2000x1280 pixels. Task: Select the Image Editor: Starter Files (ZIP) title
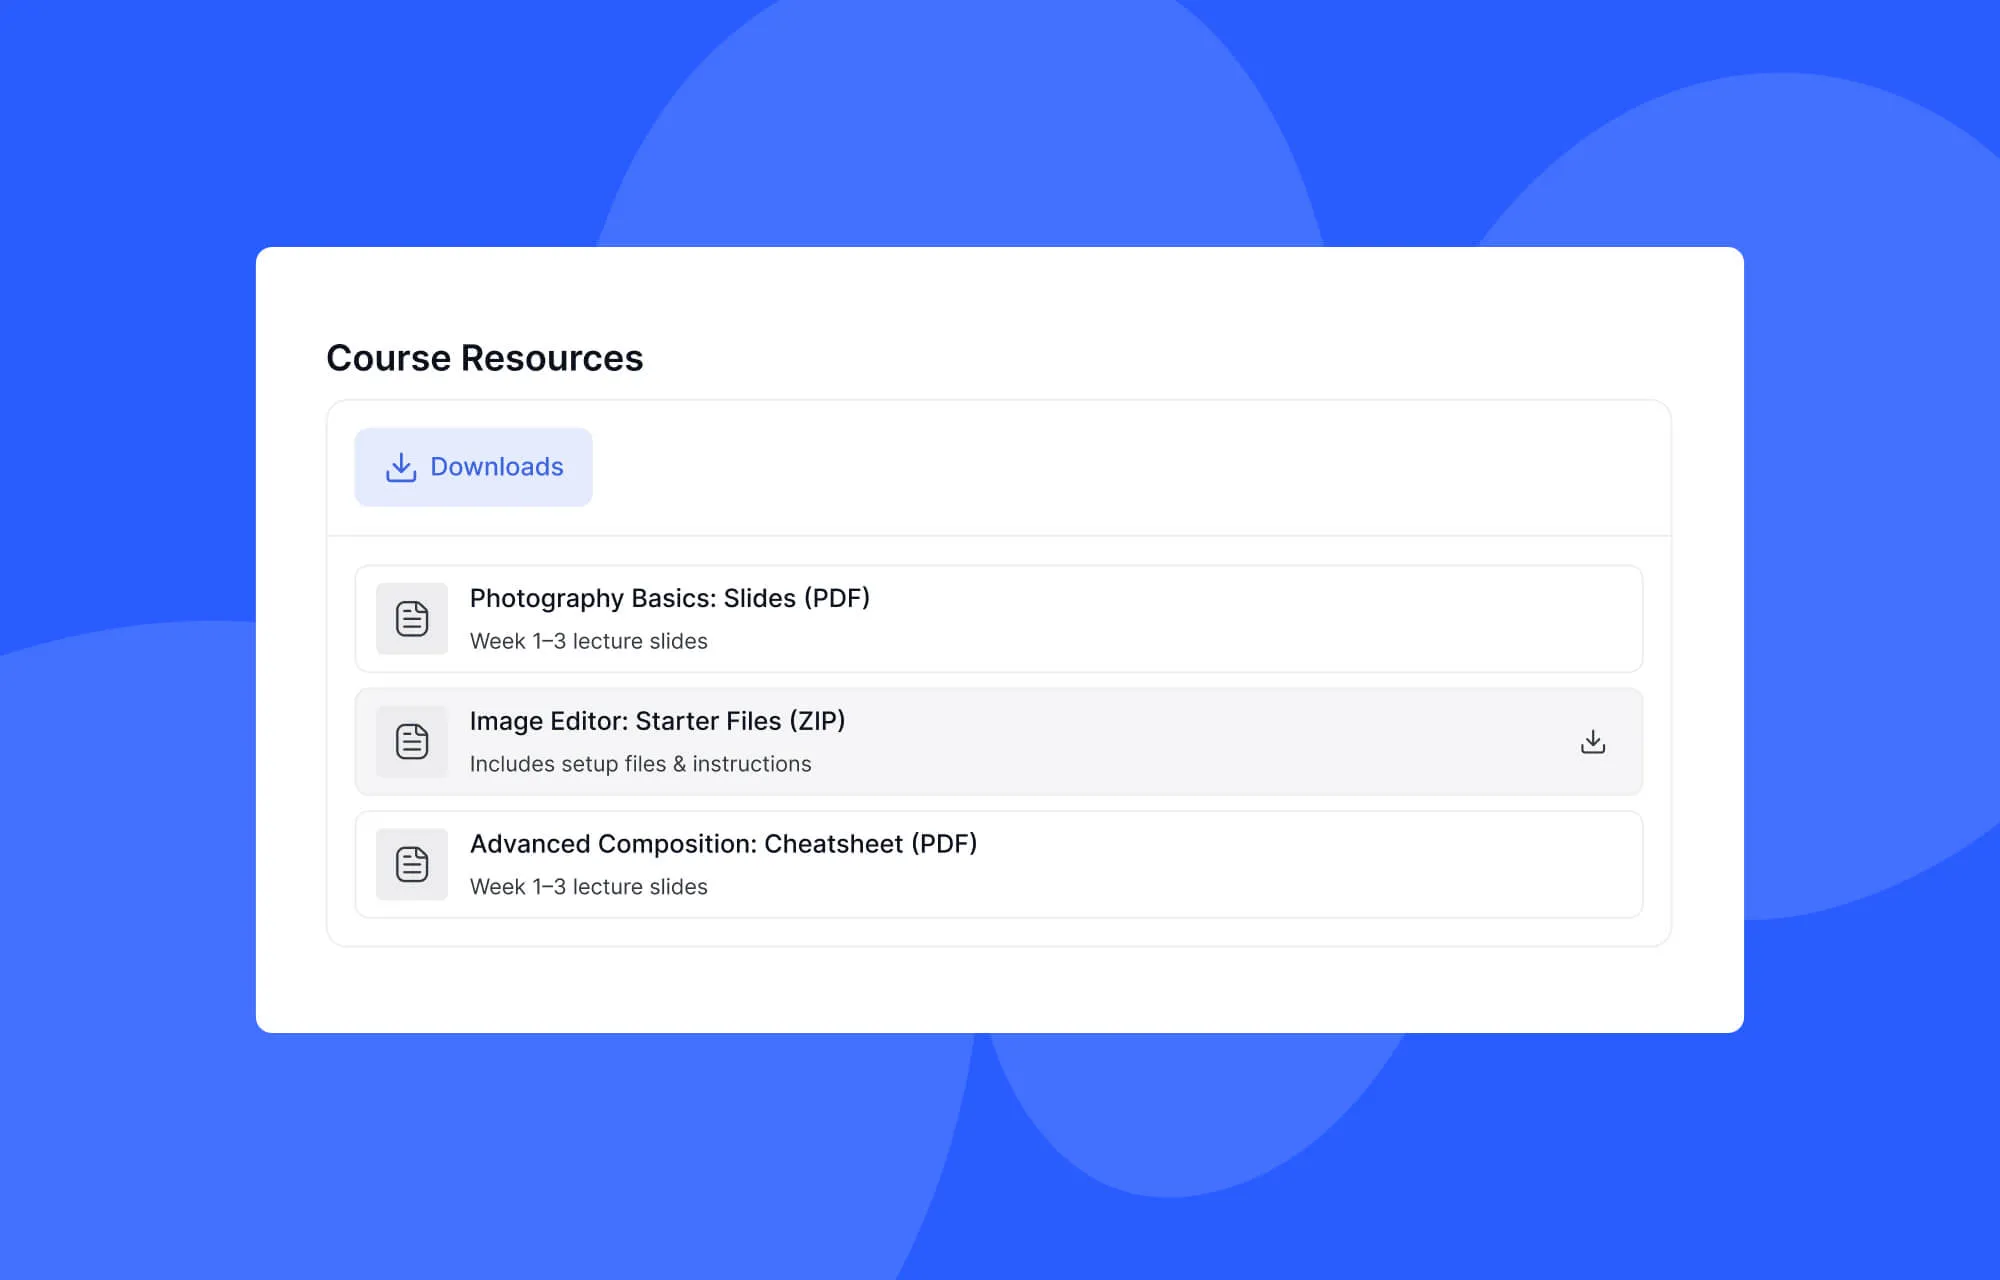657,720
